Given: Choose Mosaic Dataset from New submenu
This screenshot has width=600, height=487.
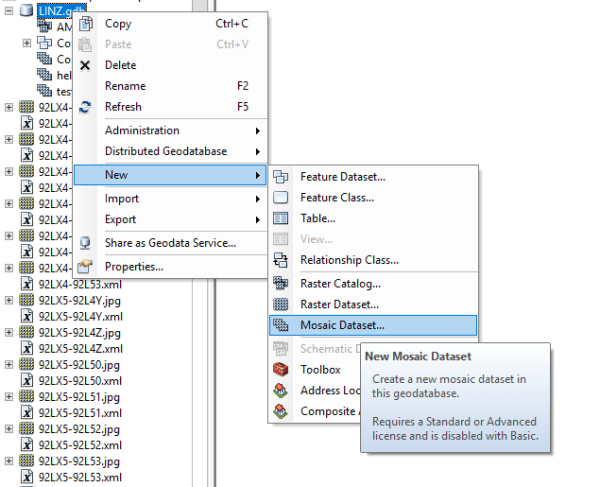Looking at the screenshot, I should click(x=342, y=325).
